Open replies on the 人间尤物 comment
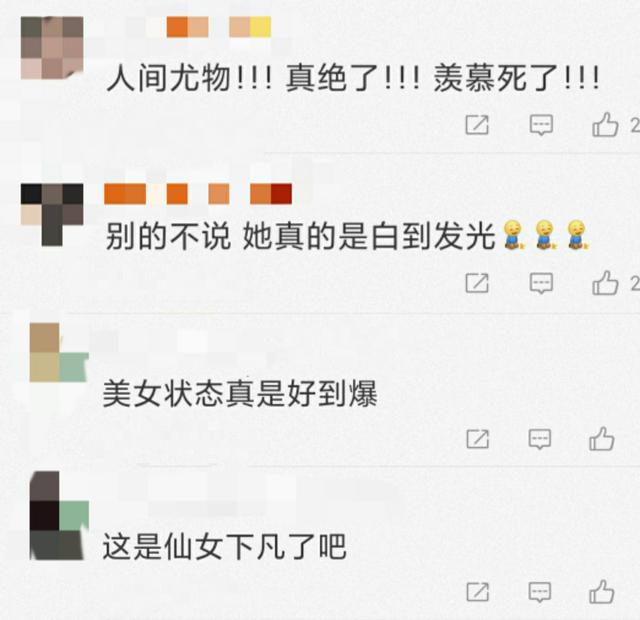This screenshot has height=620, width=640. click(541, 125)
